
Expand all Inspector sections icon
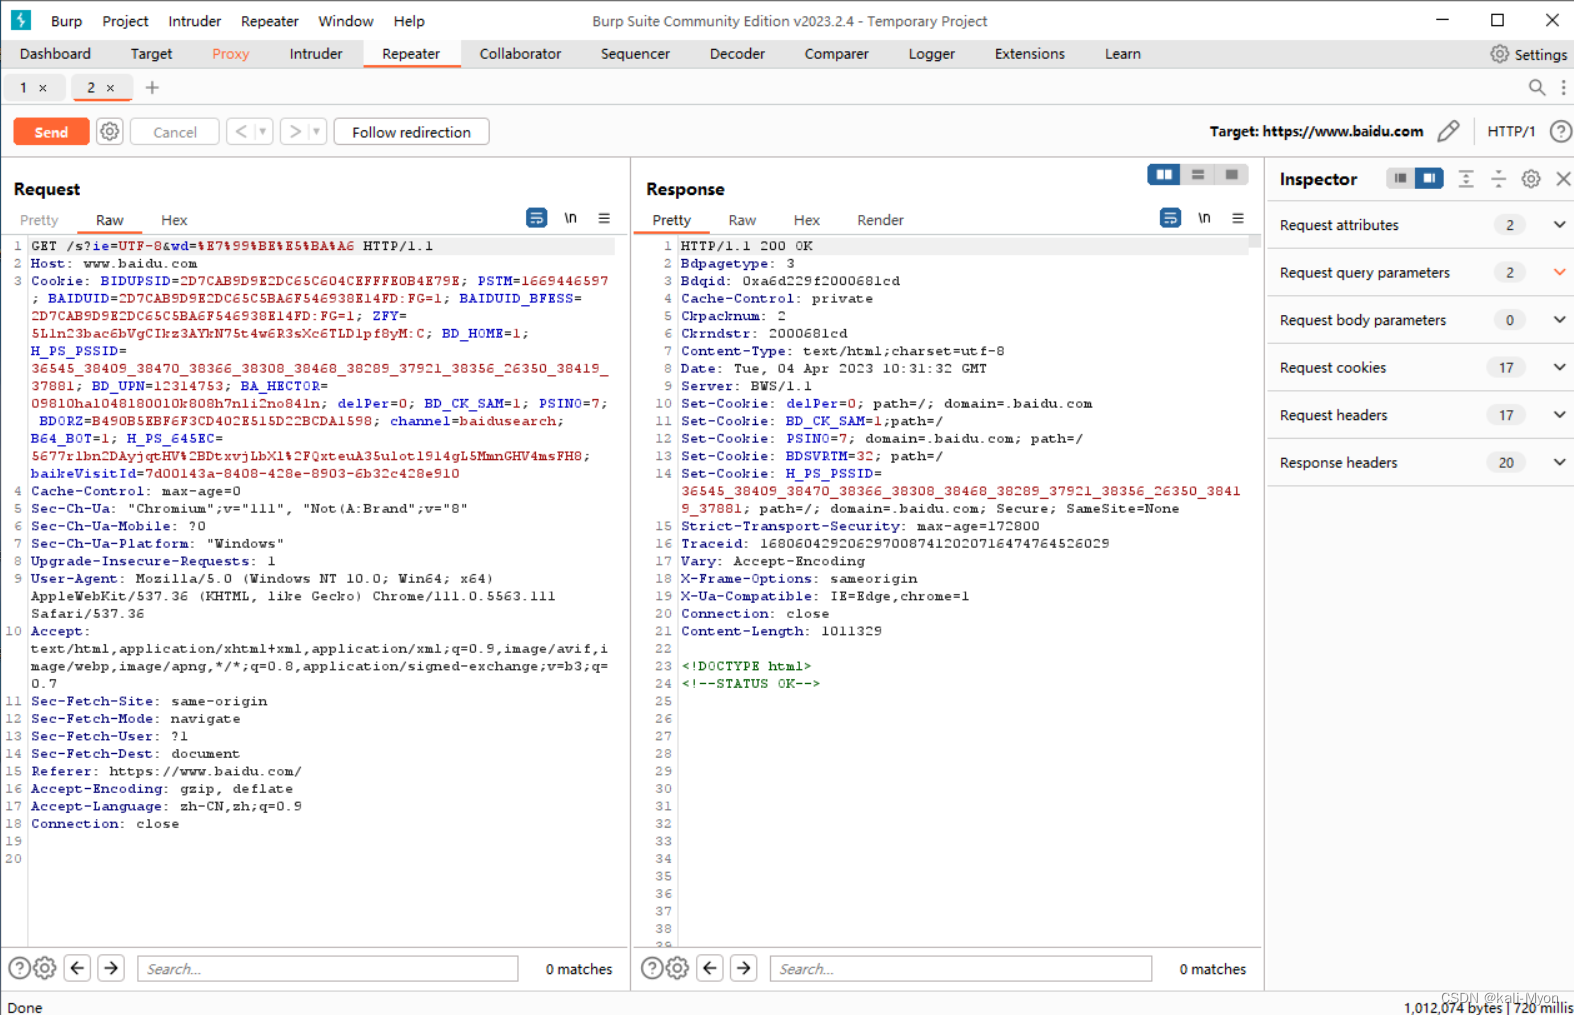click(x=1466, y=179)
